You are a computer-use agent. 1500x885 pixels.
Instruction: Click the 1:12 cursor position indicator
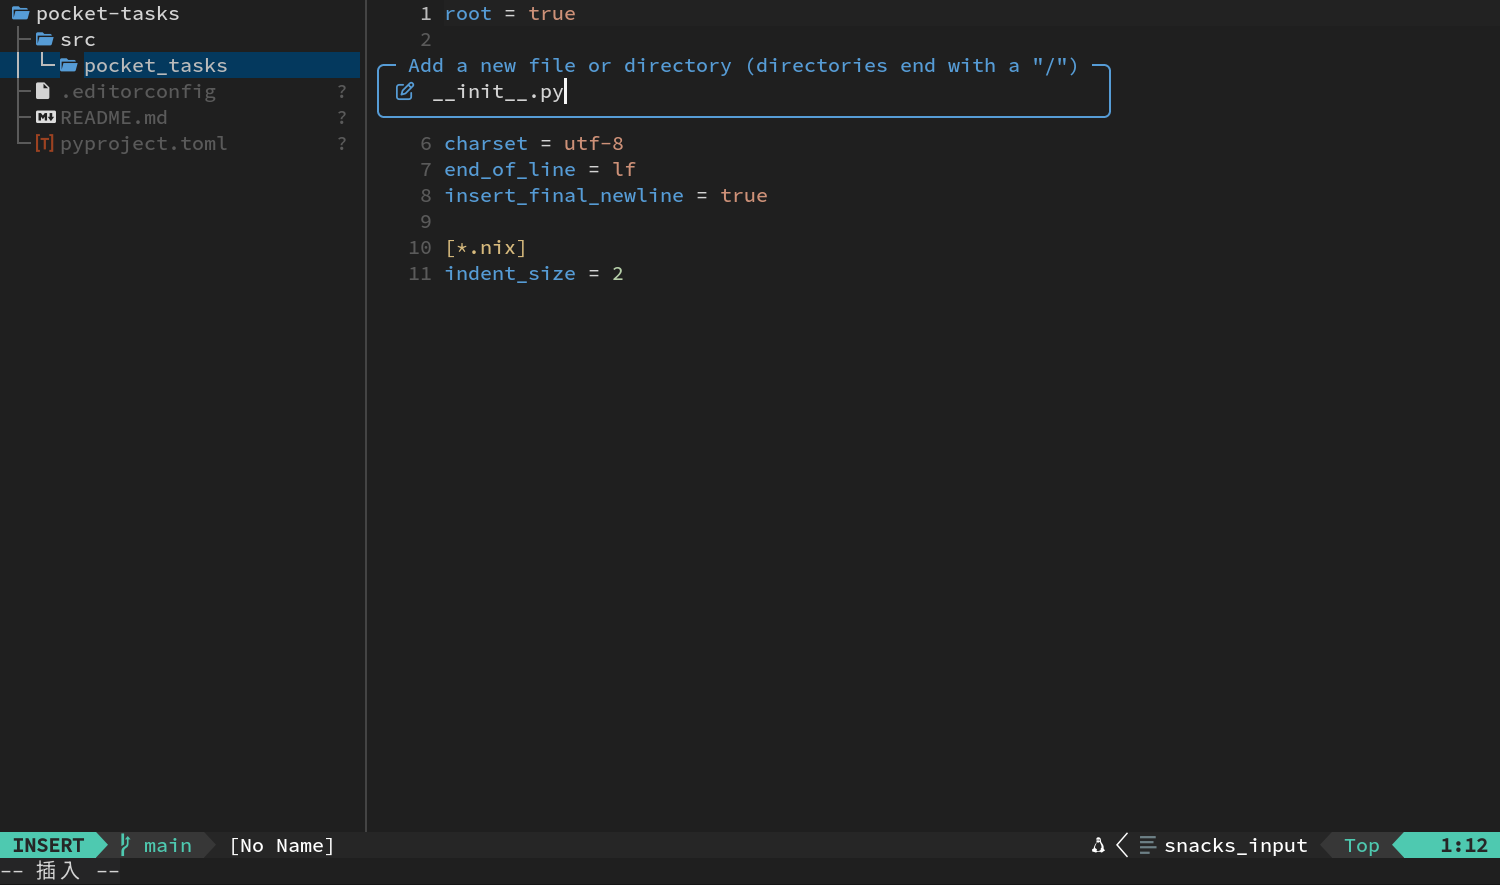click(x=1464, y=846)
